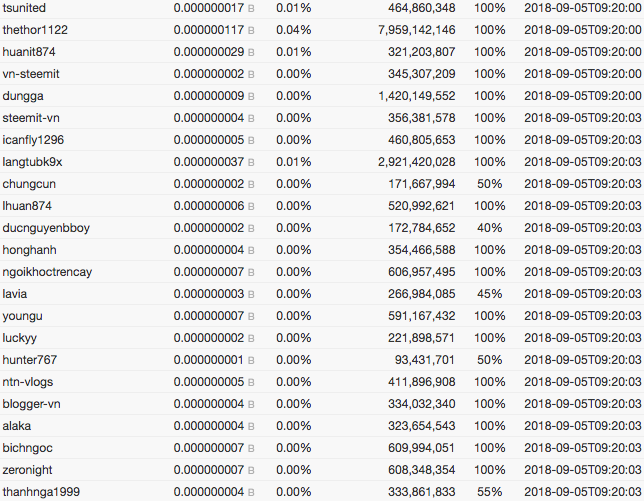Viewport: 644px width, 501px height.
Task: Open luckyy account name
Action: 20,338
